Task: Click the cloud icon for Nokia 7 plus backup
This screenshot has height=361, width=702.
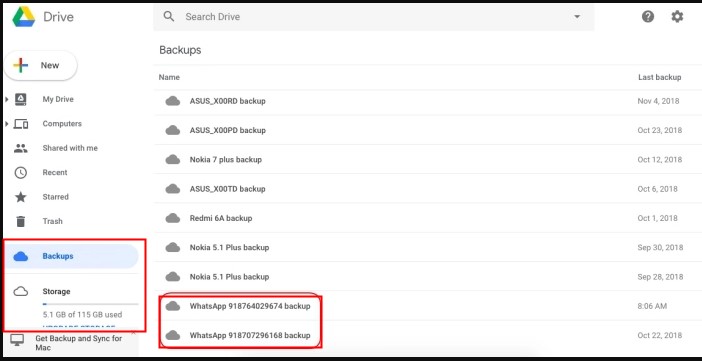Action: click(173, 159)
